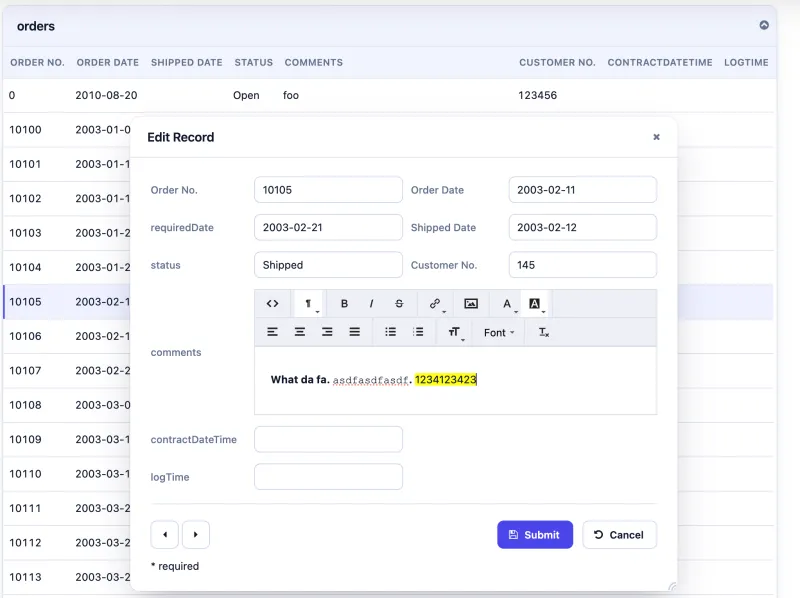
Task: Click the logTime input field
Action: [328, 477]
